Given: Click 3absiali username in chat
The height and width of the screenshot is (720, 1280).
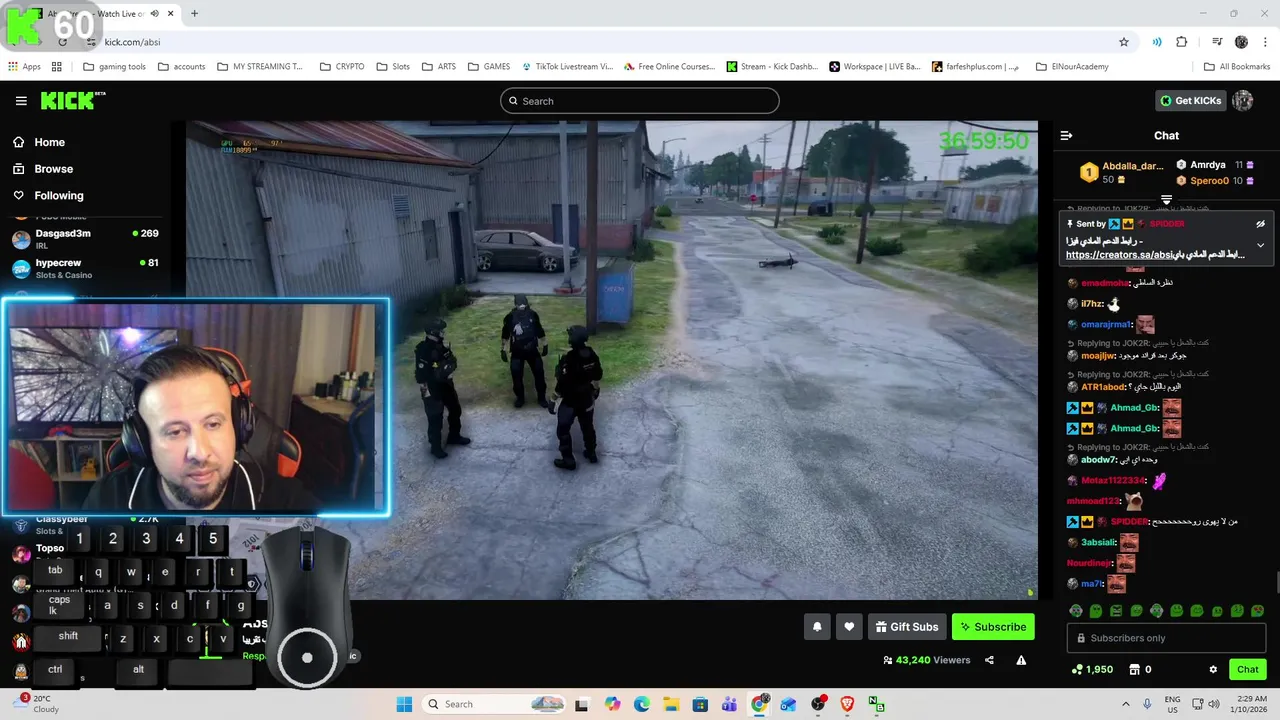Looking at the screenshot, I should click(x=1098, y=543).
